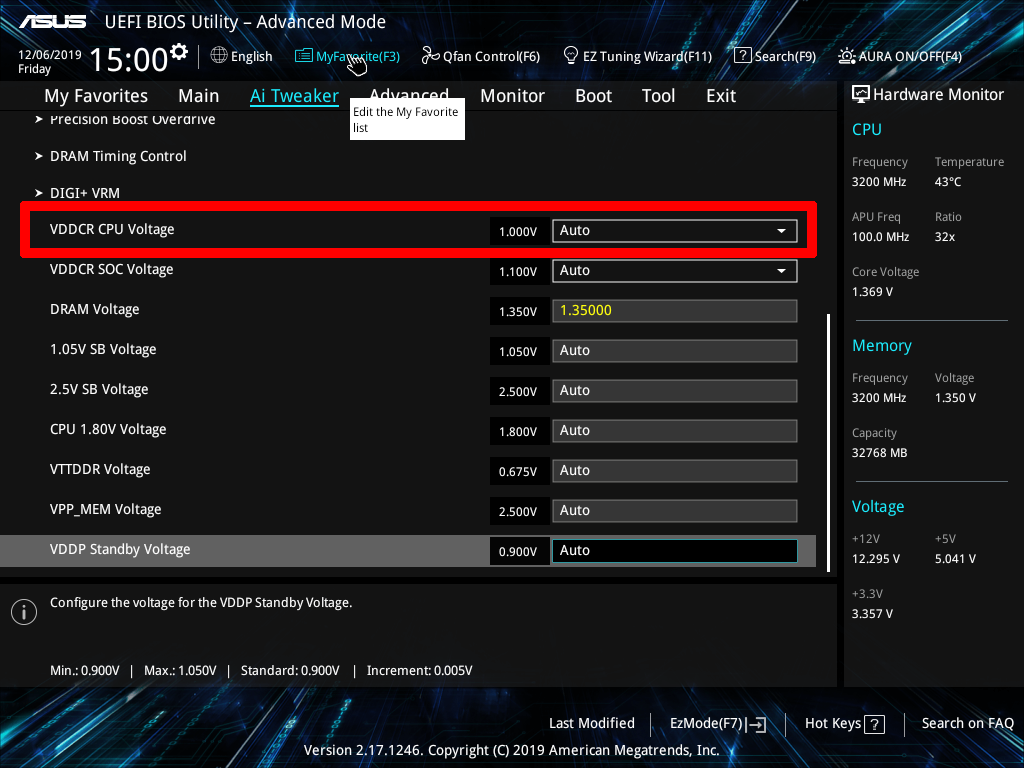Click the 43°C temperature reading
This screenshot has width=1024, height=768.
click(948, 182)
